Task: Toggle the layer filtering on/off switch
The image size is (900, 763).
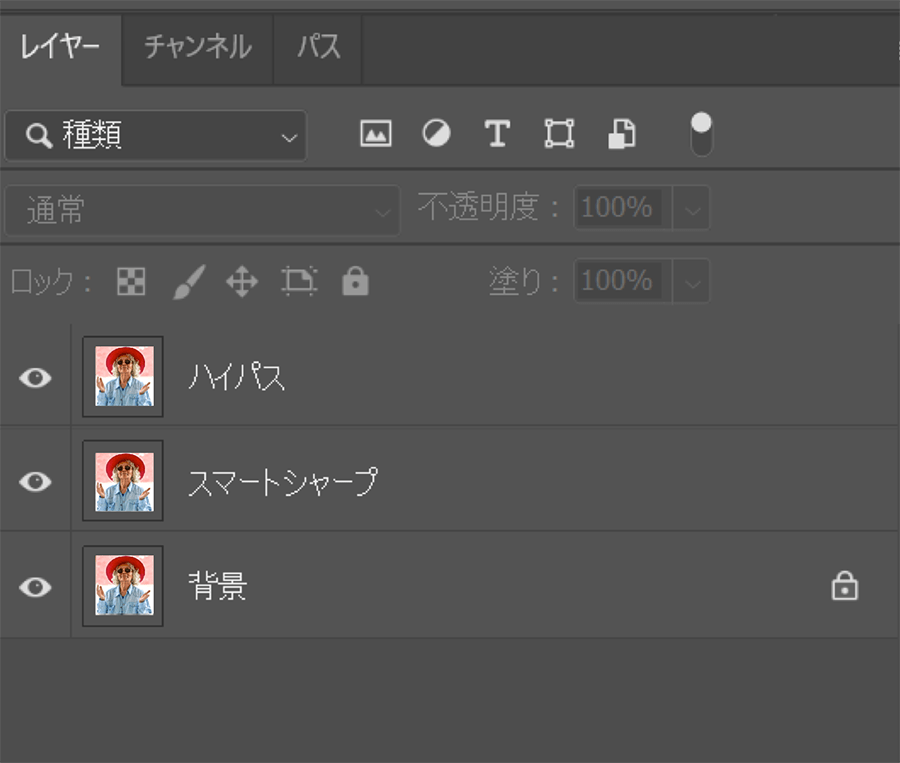Action: point(701,134)
